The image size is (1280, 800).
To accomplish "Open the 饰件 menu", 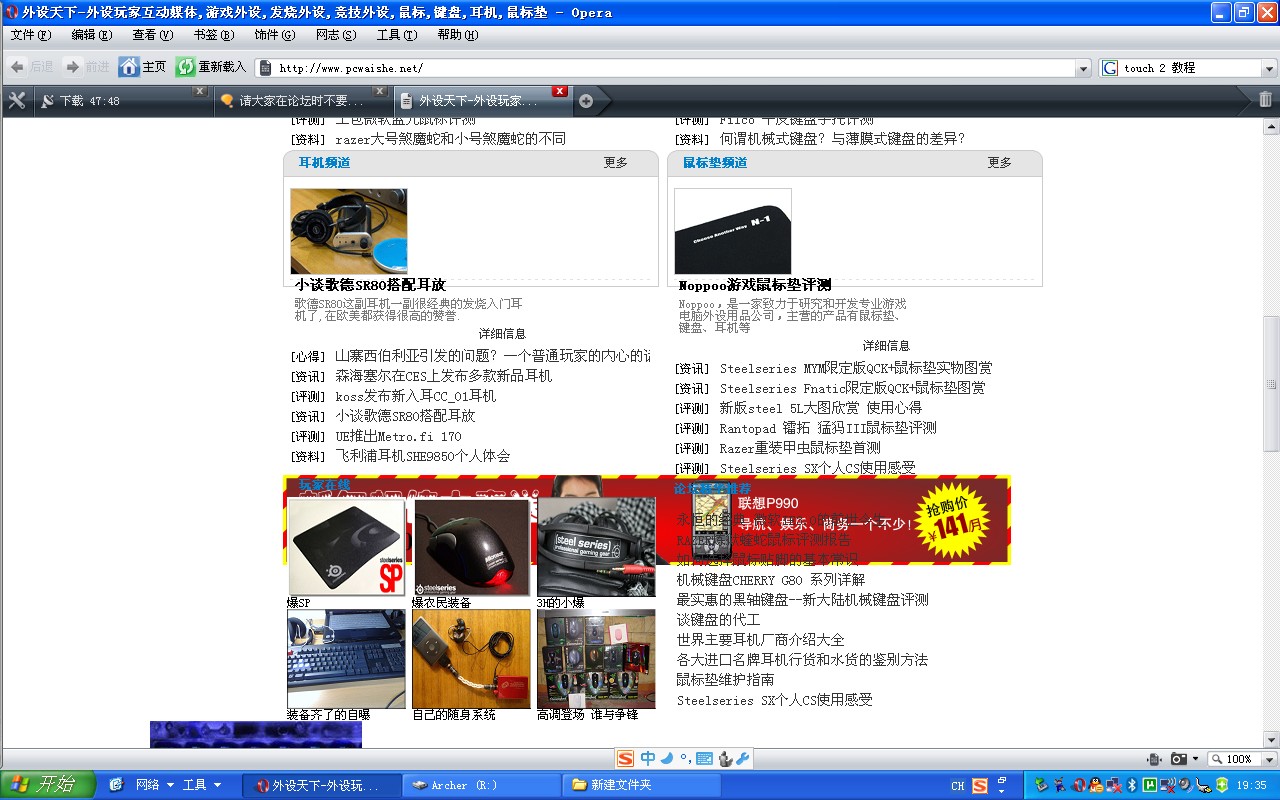I will (x=274, y=35).
